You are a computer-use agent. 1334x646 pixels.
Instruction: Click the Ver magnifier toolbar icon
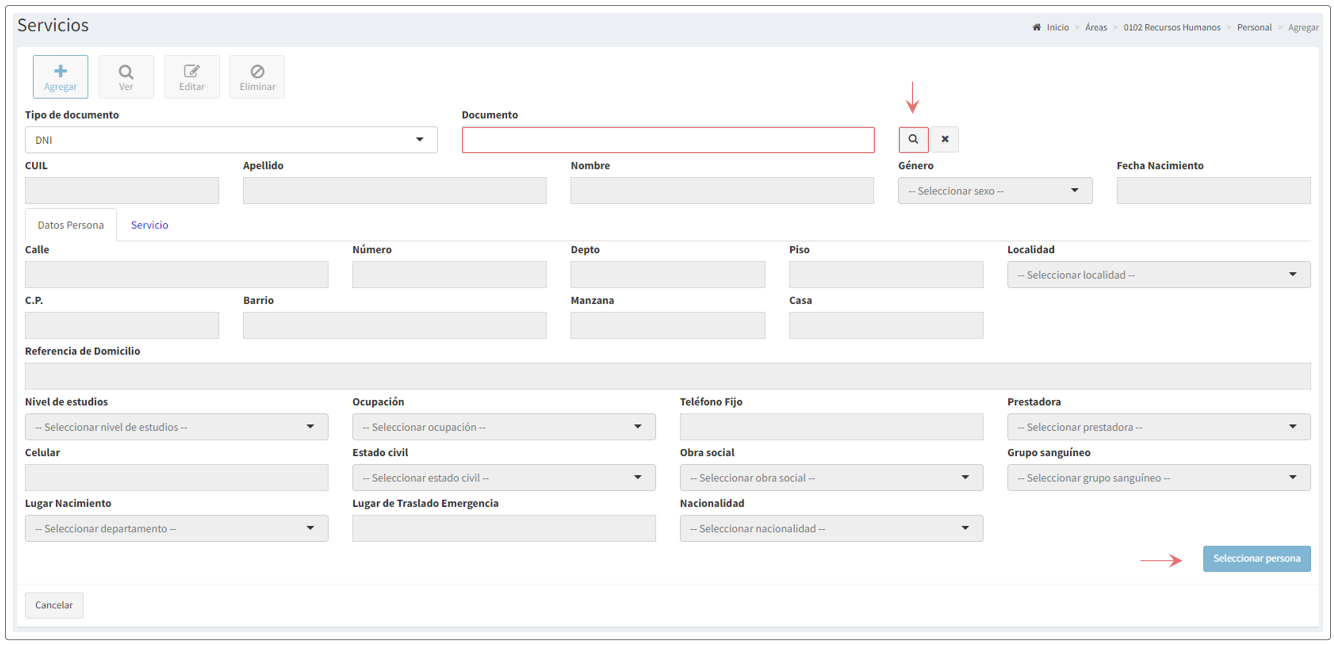(126, 77)
